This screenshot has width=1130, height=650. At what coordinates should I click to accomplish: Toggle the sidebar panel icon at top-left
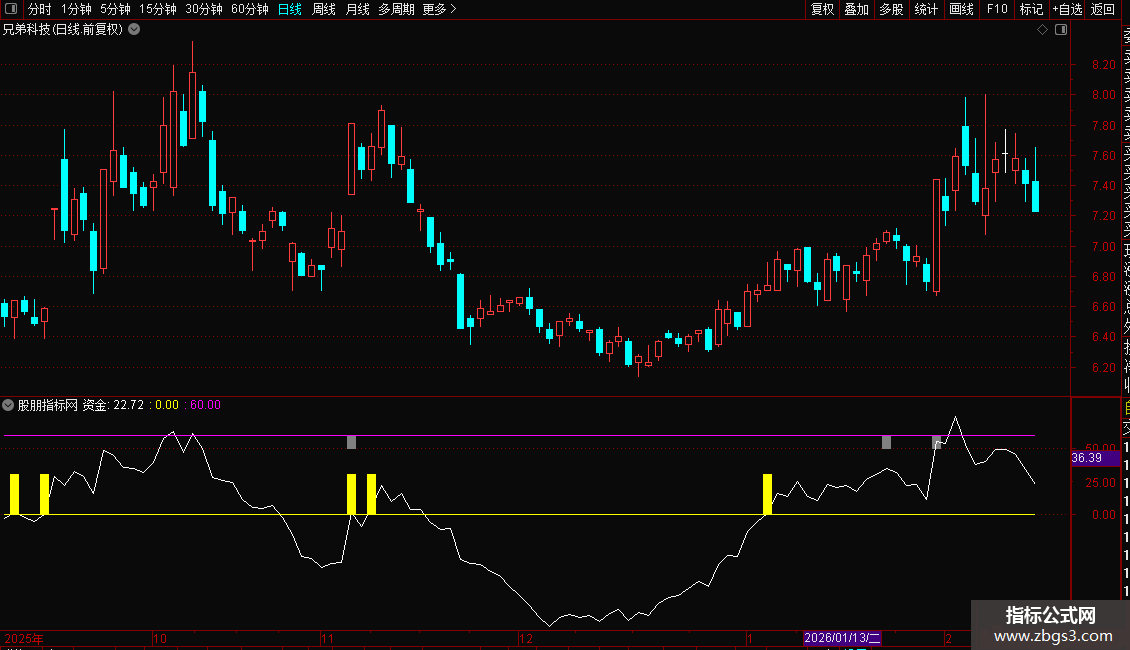[11, 9]
